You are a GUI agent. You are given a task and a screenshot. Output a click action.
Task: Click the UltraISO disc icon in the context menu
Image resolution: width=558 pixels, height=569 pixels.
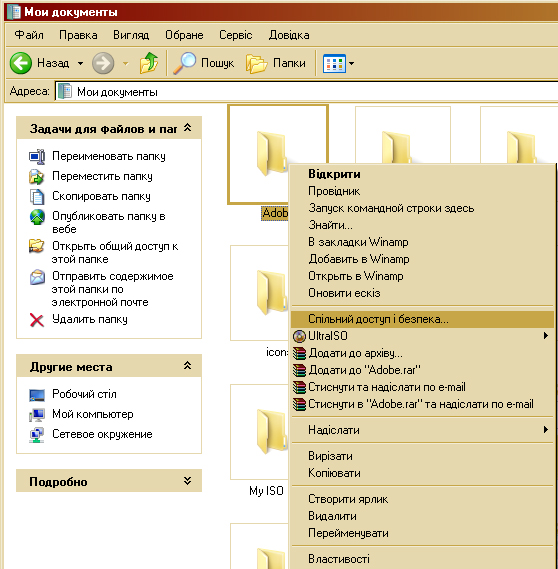pos(299,336)
